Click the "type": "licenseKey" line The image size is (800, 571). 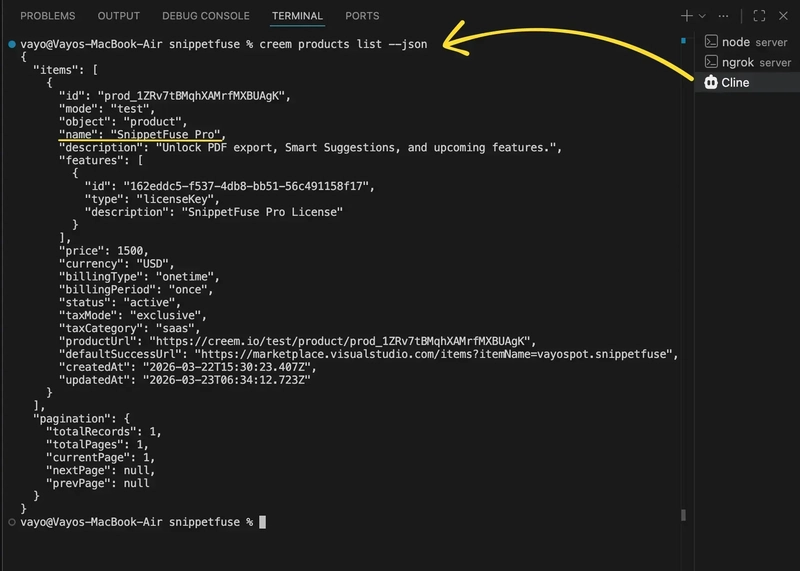click(152, 199)
